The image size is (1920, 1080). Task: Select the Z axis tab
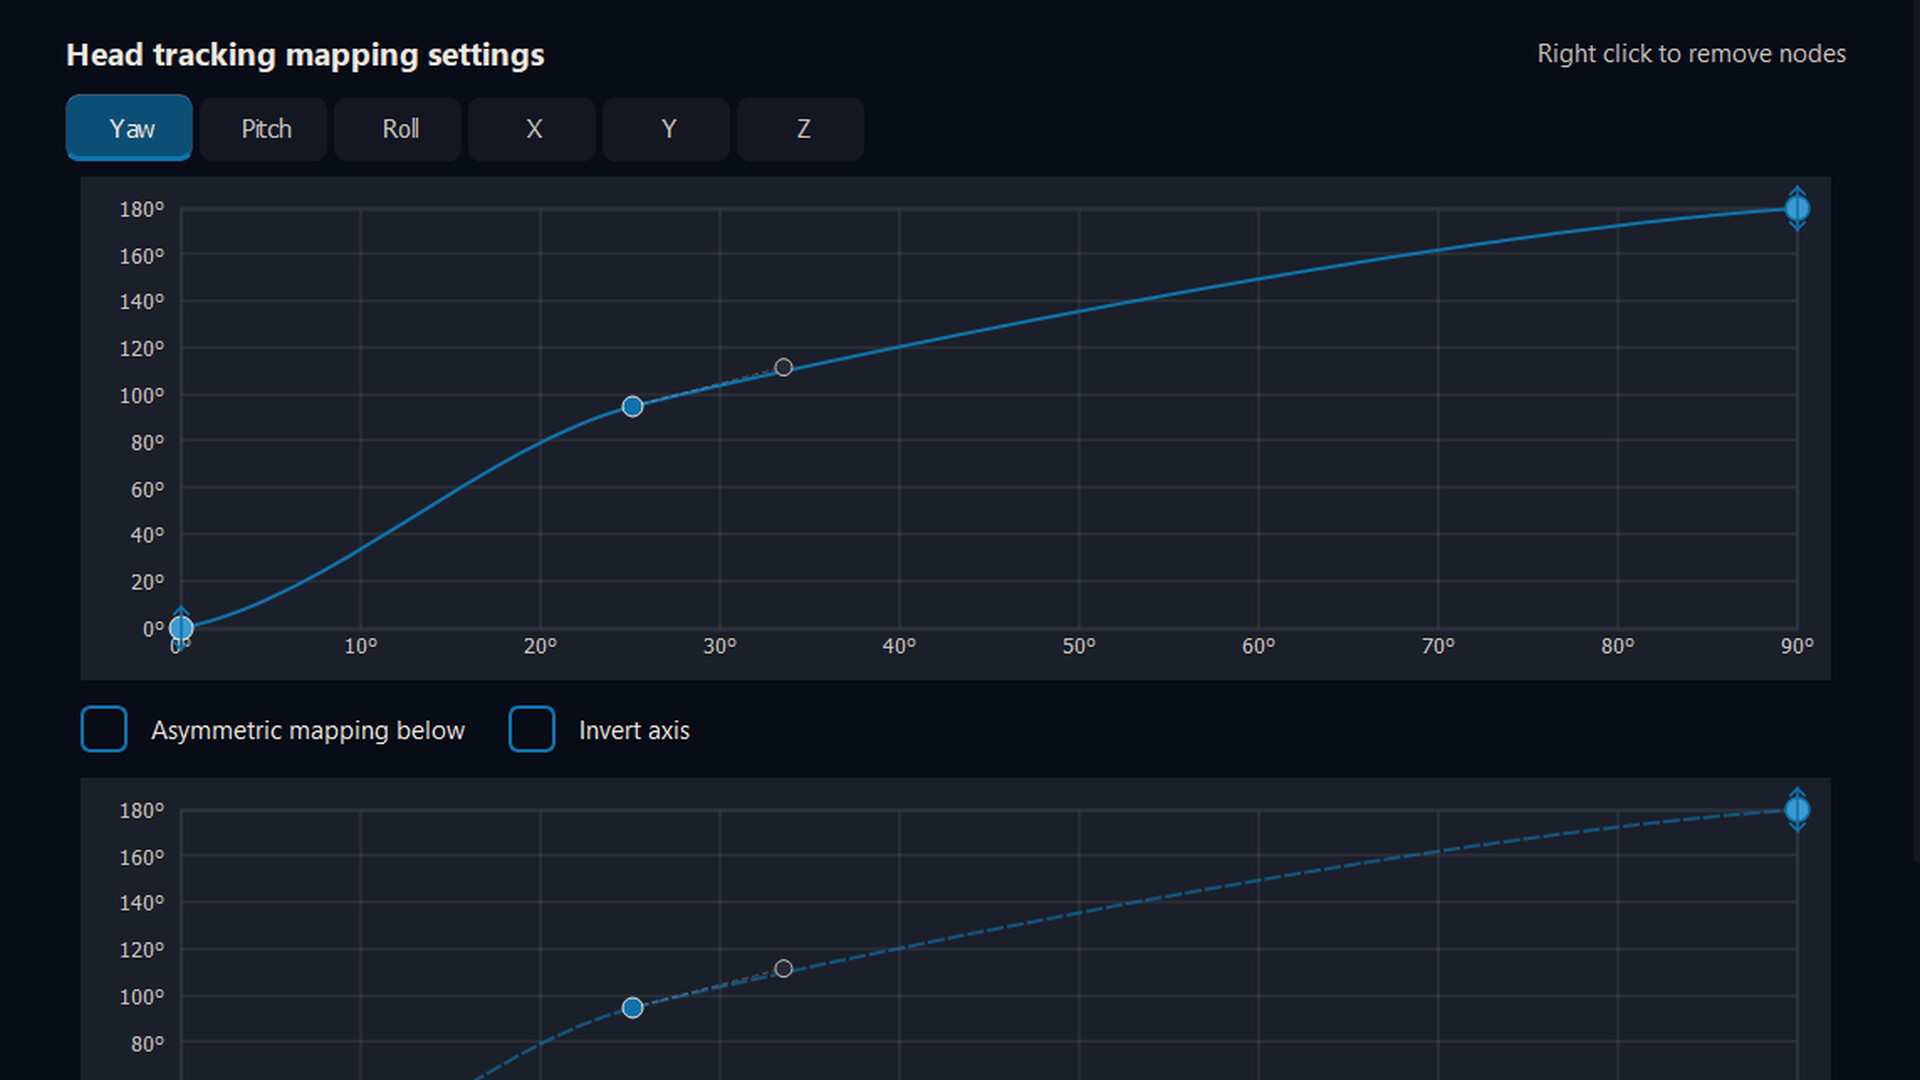click(801, 129)
